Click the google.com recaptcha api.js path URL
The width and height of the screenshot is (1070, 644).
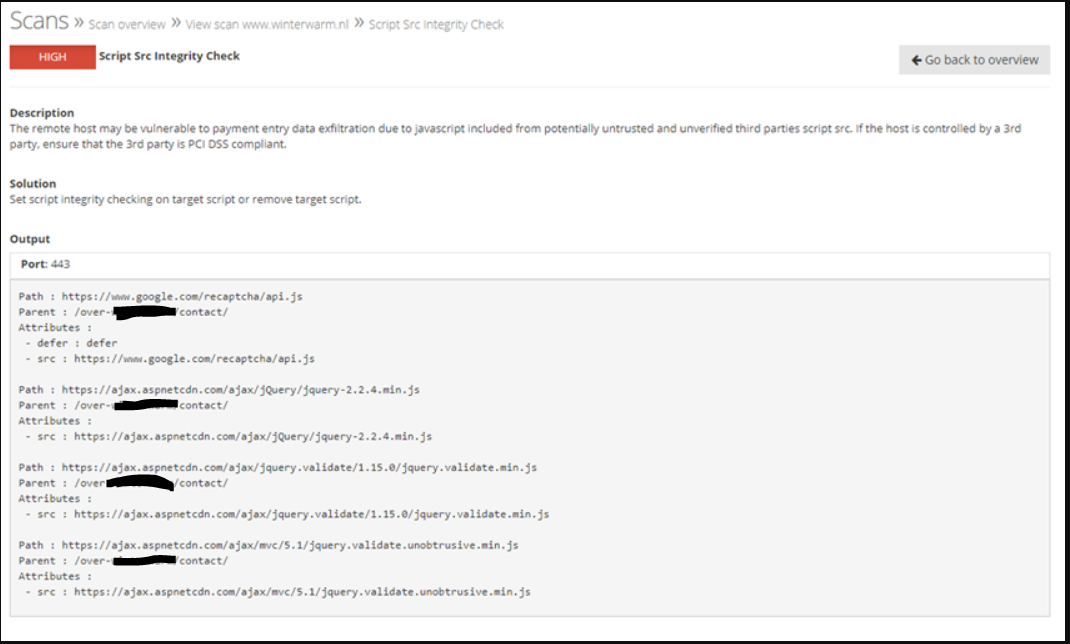(180, 296)
